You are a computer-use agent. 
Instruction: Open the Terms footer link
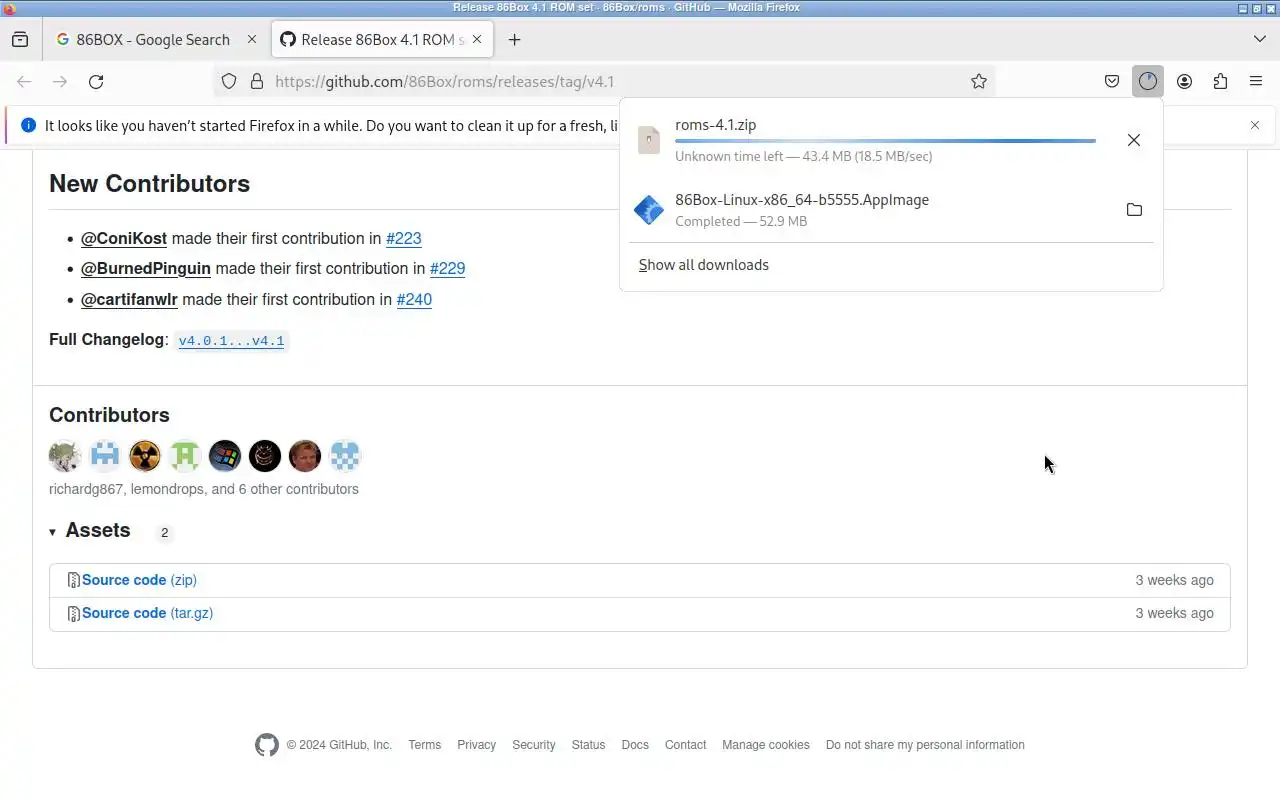click(x=425, y=745)
